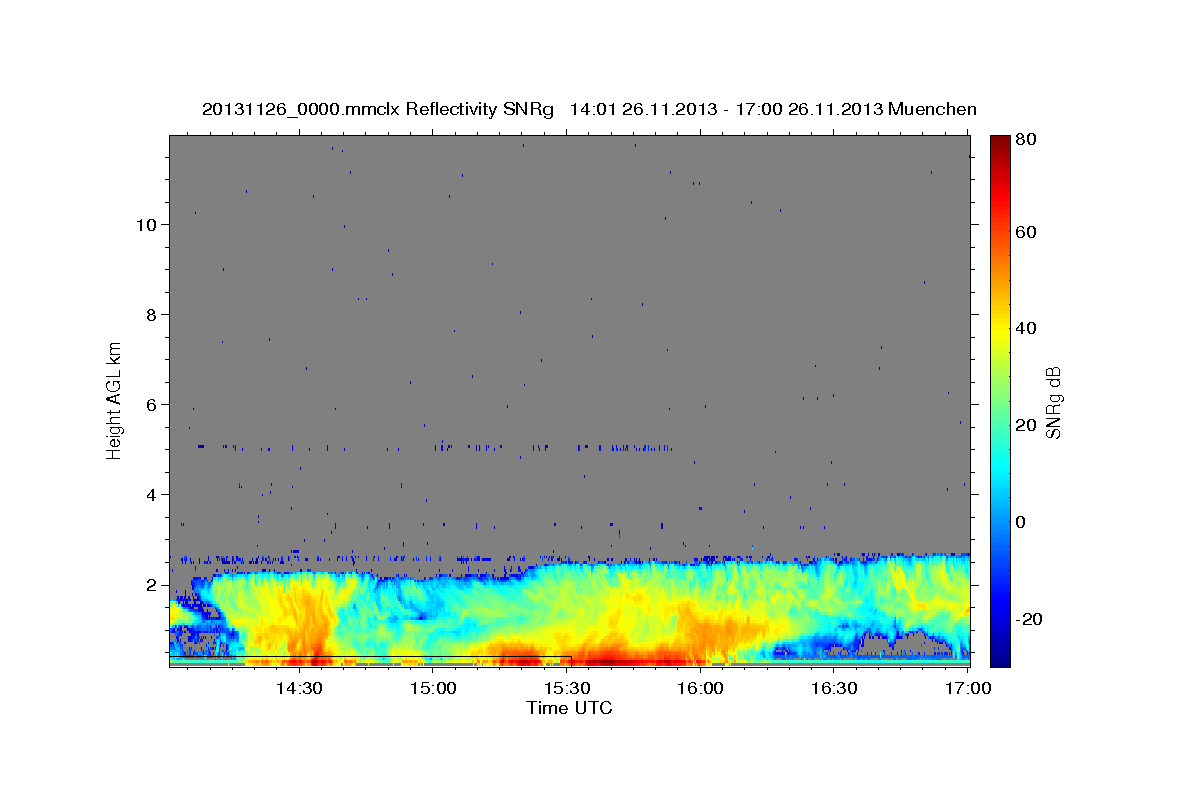Click the 16:30 time tick label
Viewport: 1200px width, 800px height.
pos(834,688)
